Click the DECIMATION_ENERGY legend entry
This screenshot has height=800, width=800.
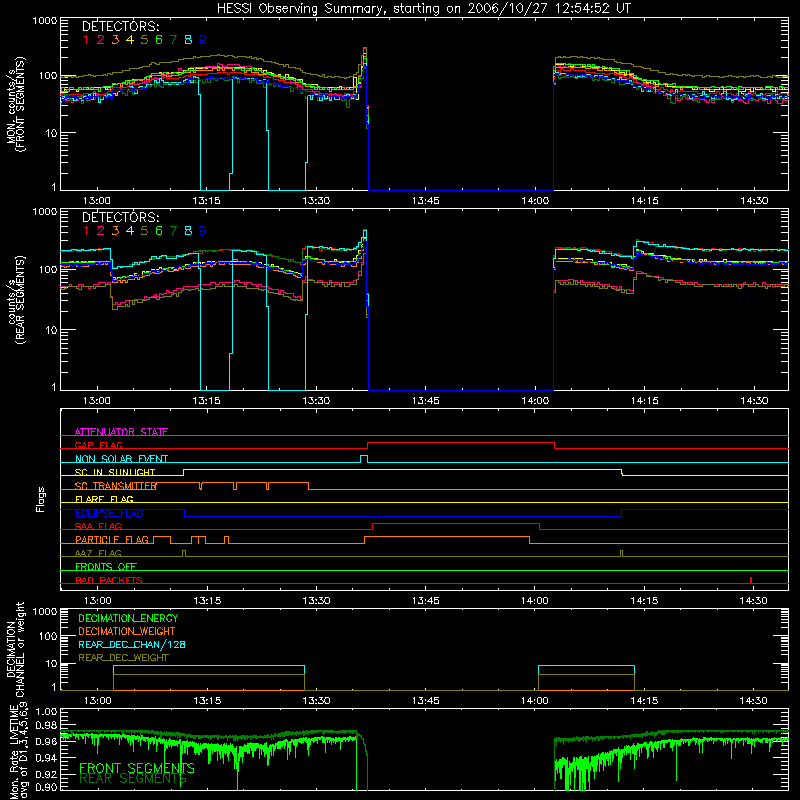pos(128,618)
